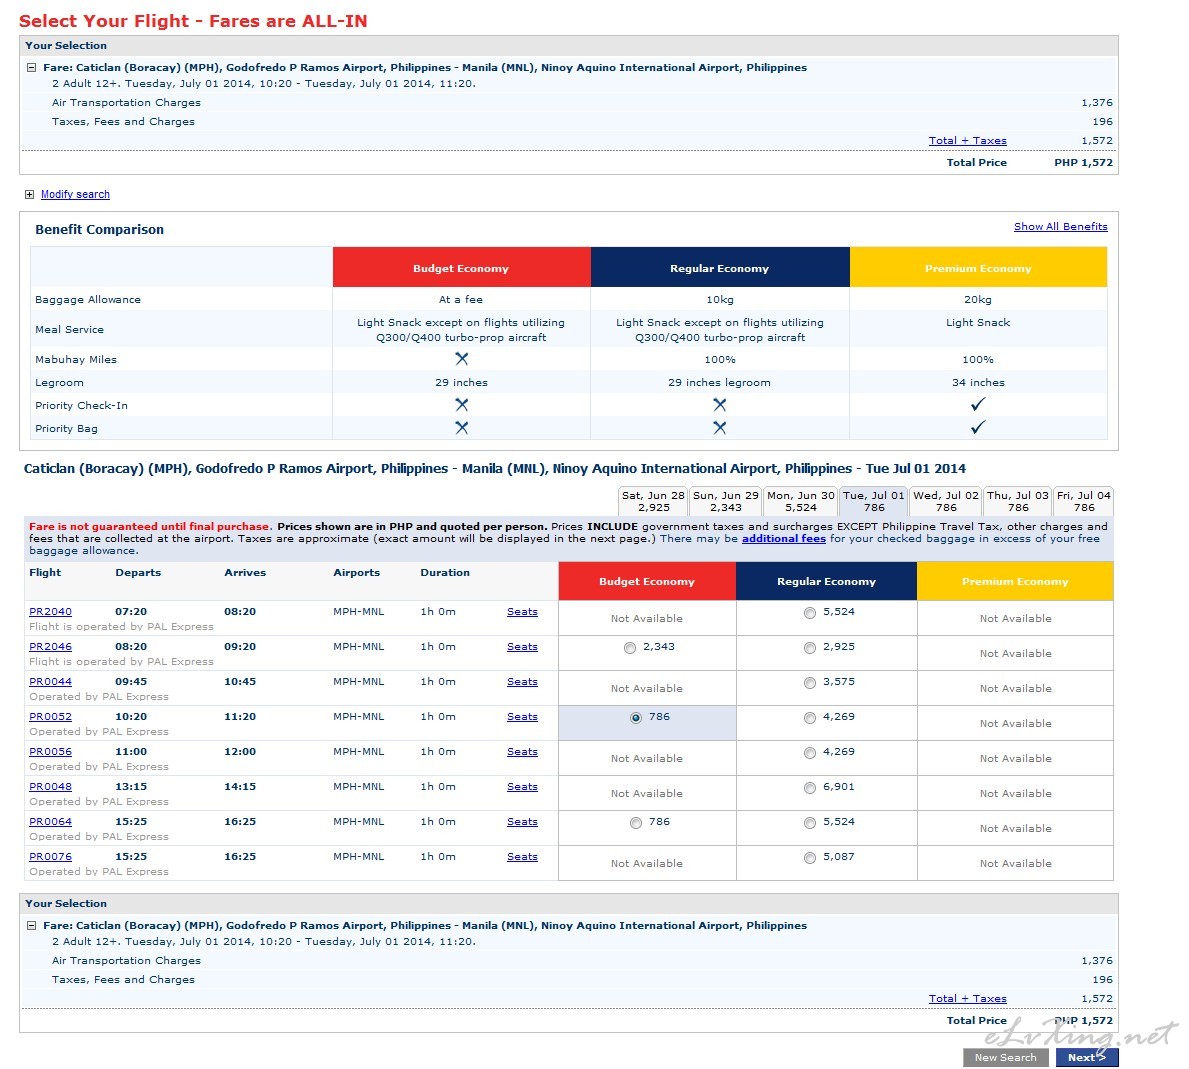Image resolution: width=1189 pixels, height=1069 pixels.
Task: Click the 07:20 departure time
Action: click(131, 612)
